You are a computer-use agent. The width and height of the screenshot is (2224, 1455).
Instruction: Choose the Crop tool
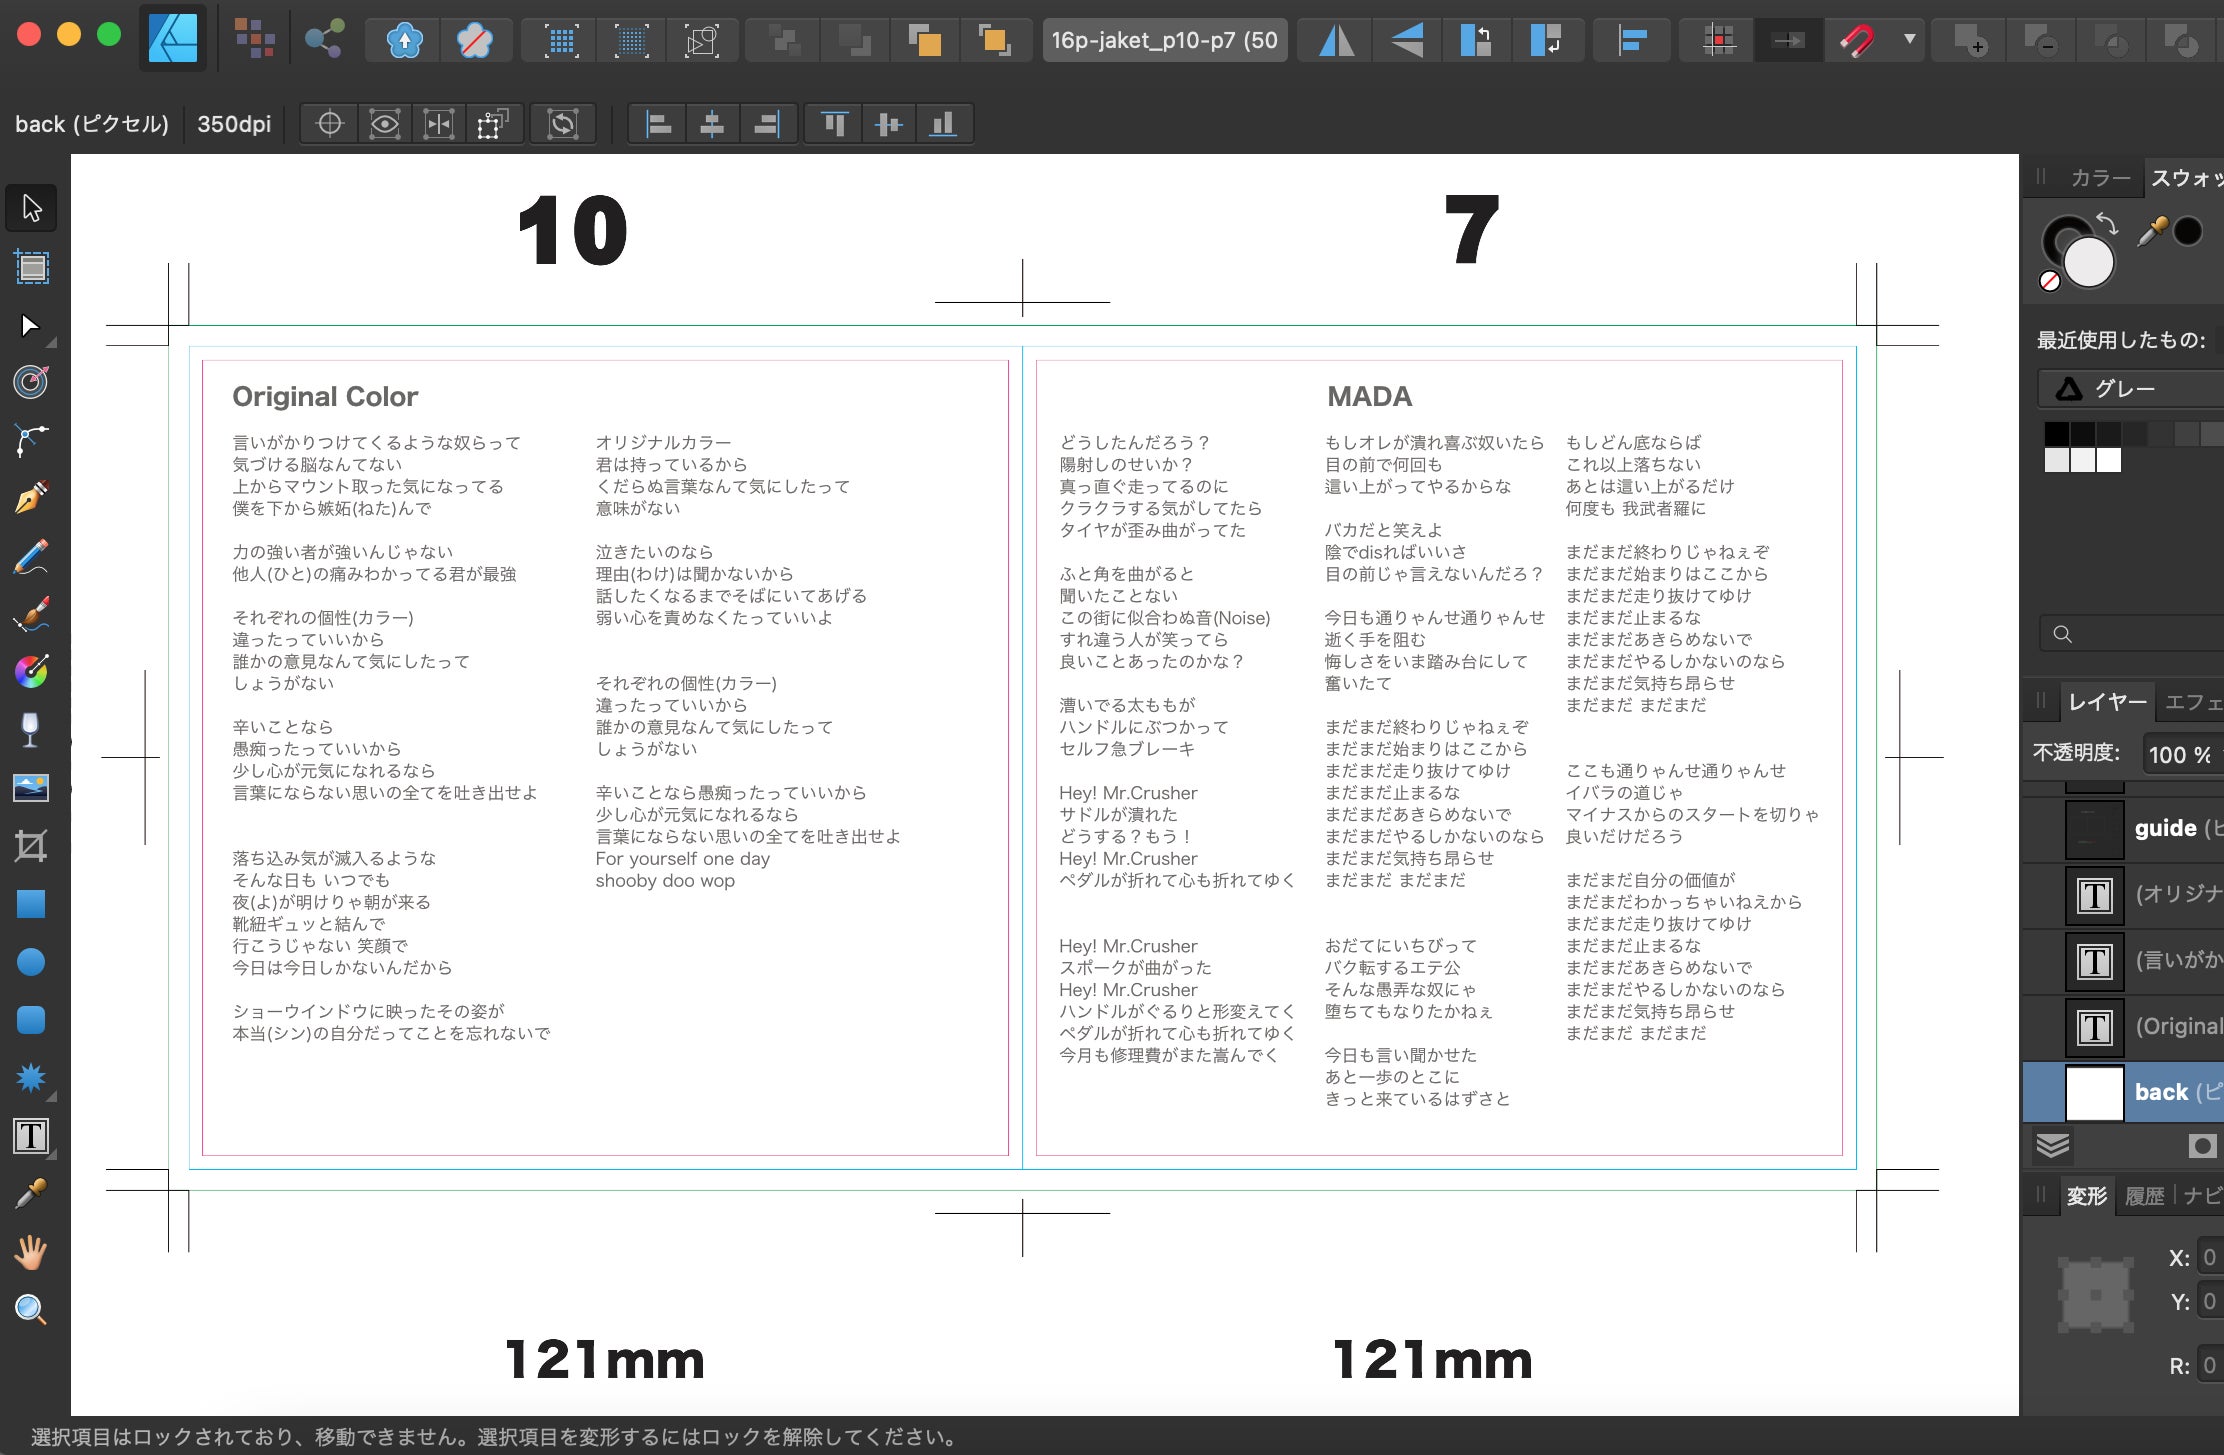31,847
